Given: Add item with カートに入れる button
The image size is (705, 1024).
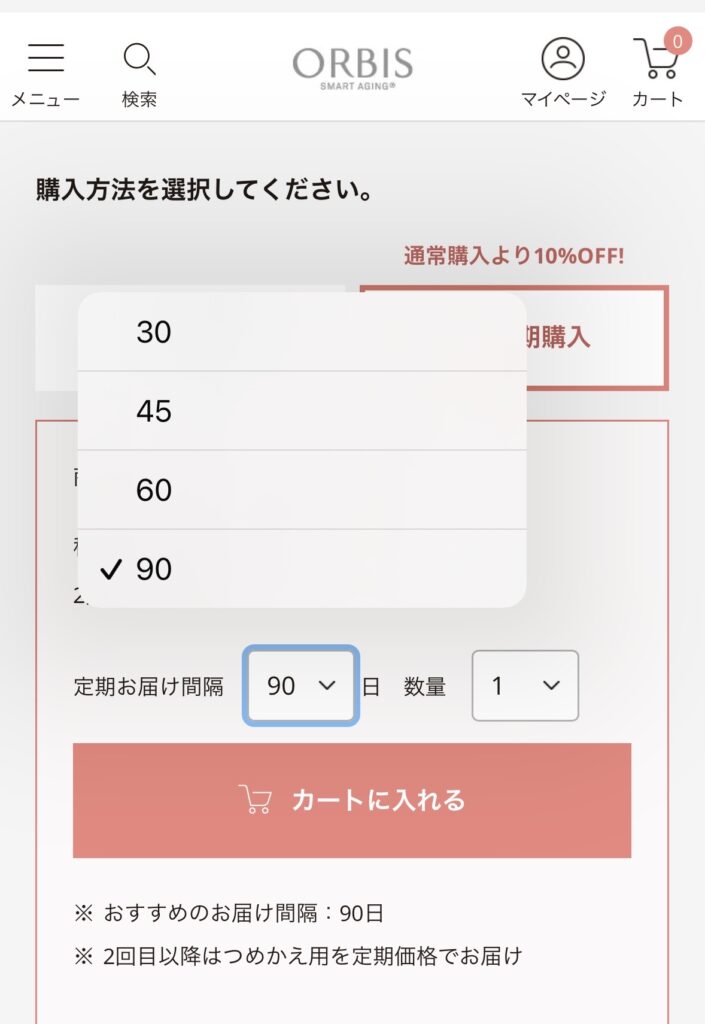Looking at the screenshot, I should coord(352,800).
